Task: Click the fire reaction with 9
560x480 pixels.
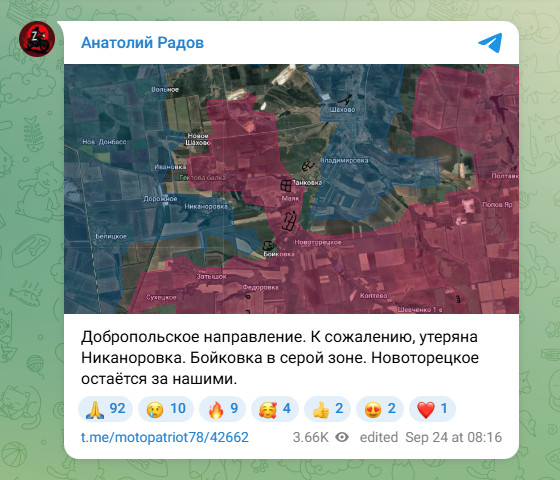Action: pyautogui.click(x=222, y=409)
